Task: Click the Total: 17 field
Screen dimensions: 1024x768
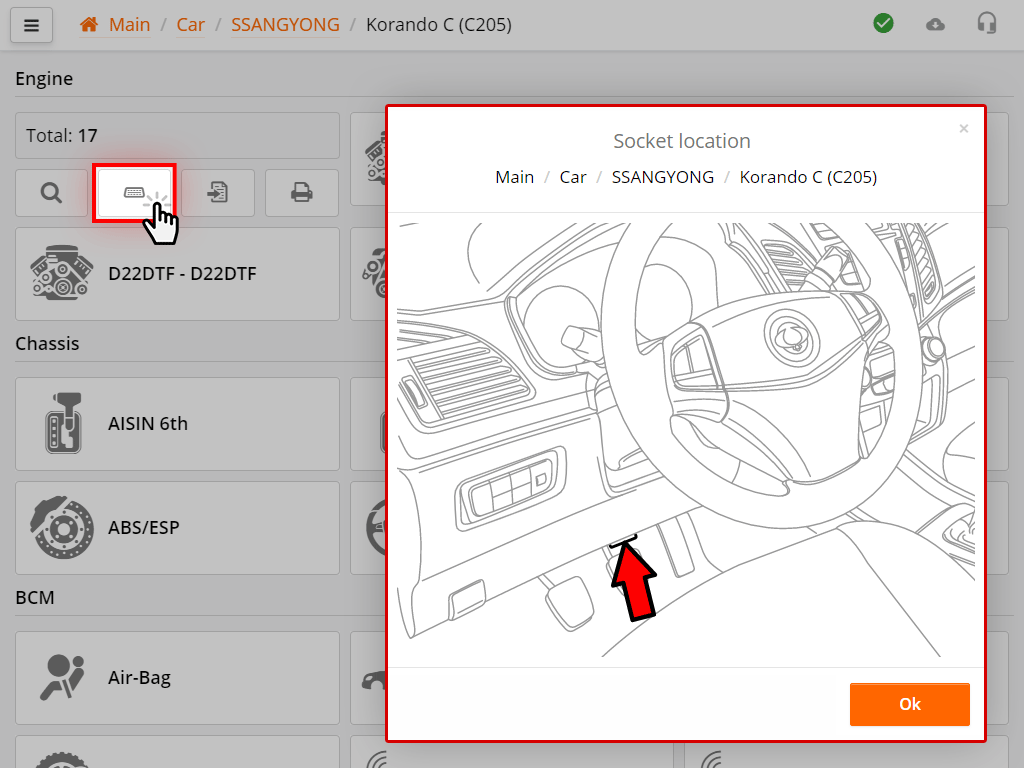Action: click(x=177, y=136)
